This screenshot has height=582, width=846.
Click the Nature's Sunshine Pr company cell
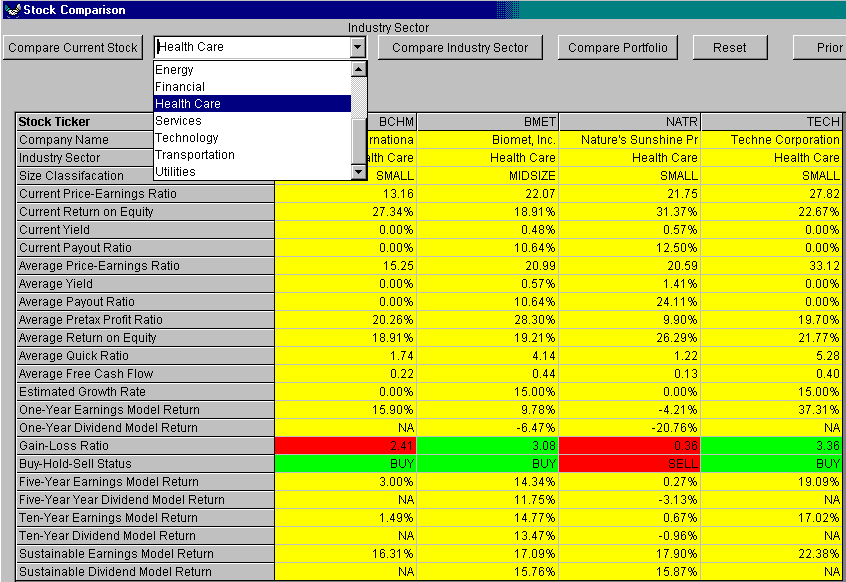pos(630,140)
